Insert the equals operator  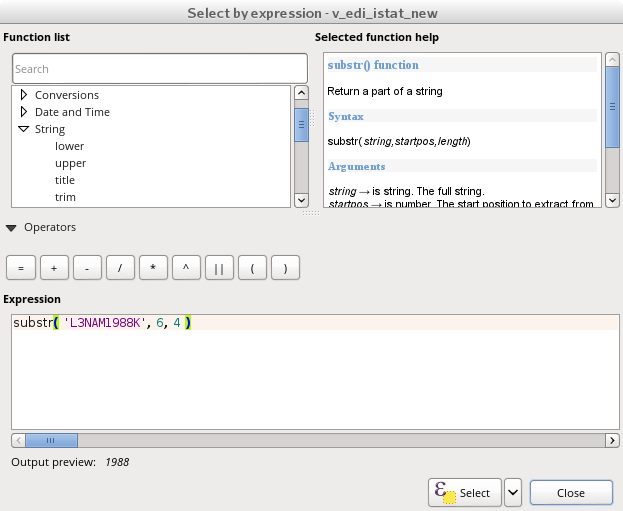click(x=21, y=268)
